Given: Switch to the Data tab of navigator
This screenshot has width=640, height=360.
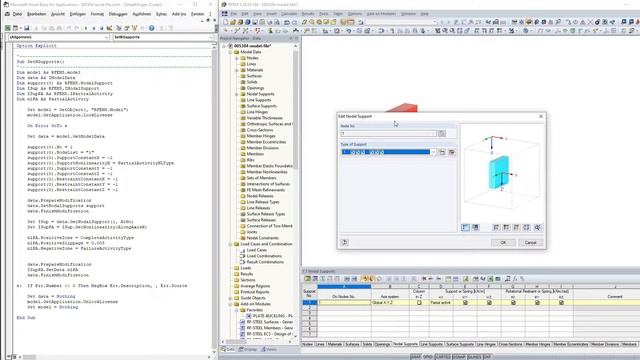Looking at the screenshot, I should coord(228,349).
